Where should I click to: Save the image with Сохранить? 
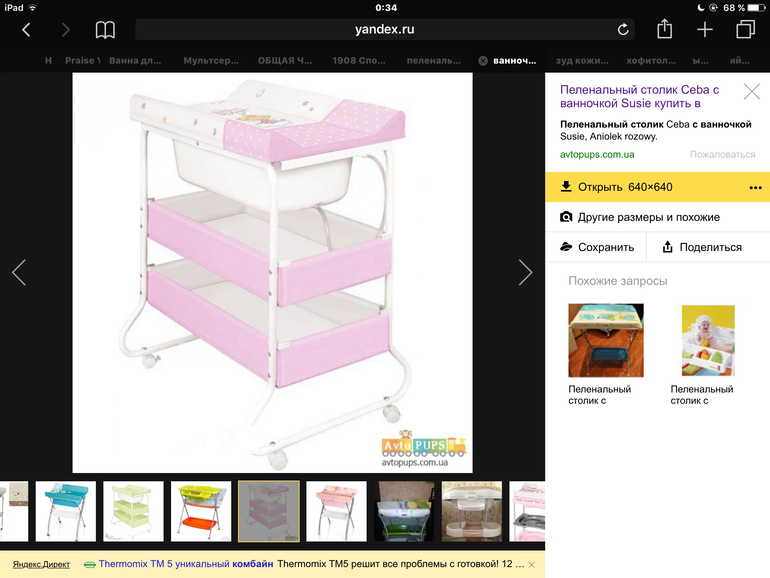pyautogui.click(x=596, y=247)
